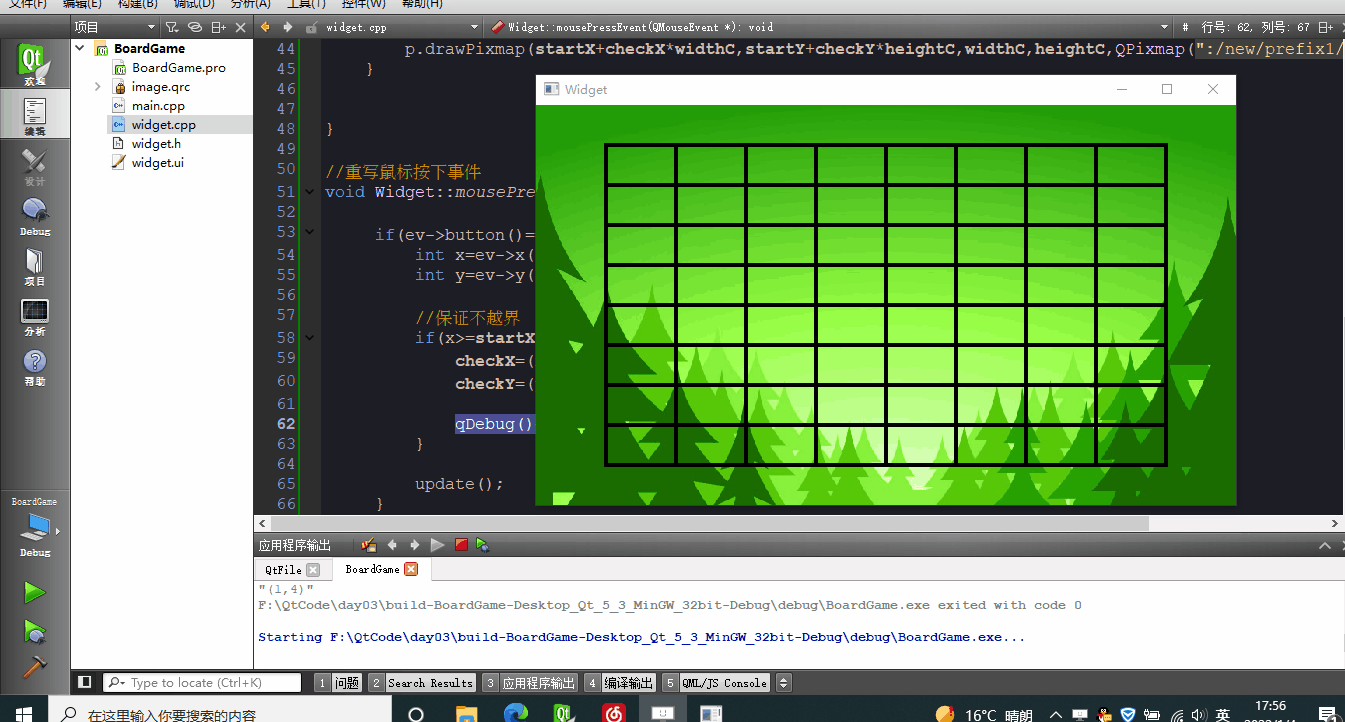The width and height of the screenshot is (1345, 722).
Task: Collapse the output pane with the chevron
Action: 1325,546
